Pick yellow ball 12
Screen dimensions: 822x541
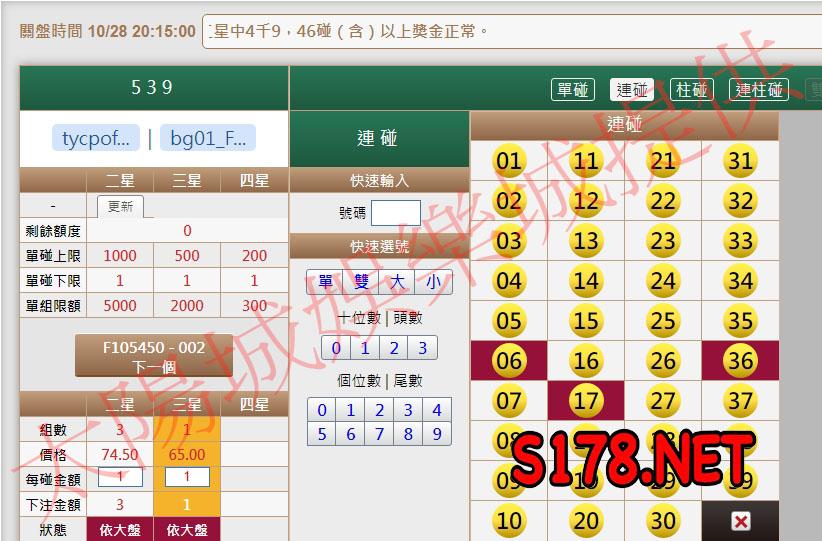586,201
